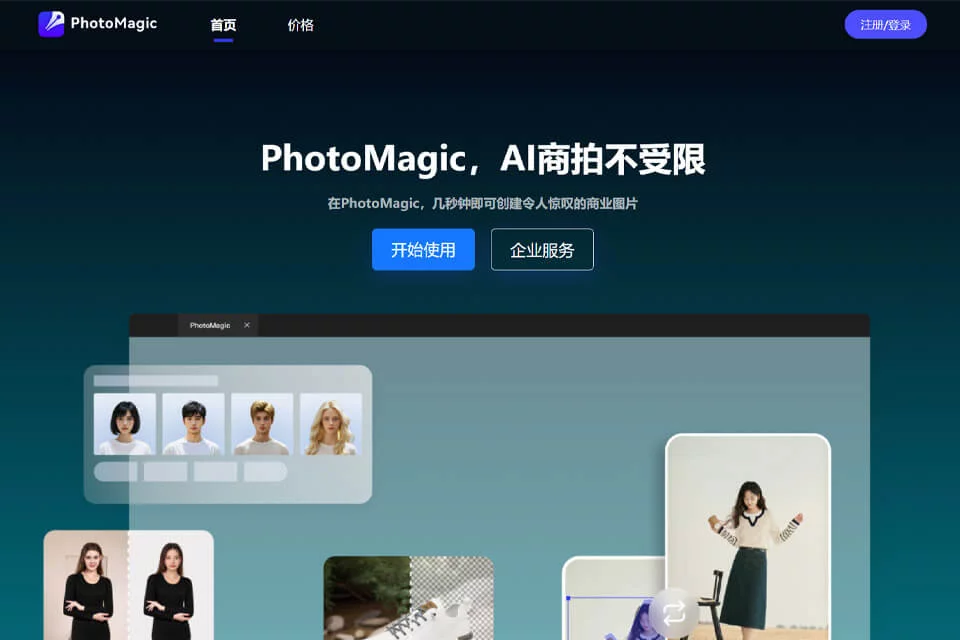Click the swap arrows icon on model image
Viewport: 960px width, 640px height.
[x=673, y=612]
